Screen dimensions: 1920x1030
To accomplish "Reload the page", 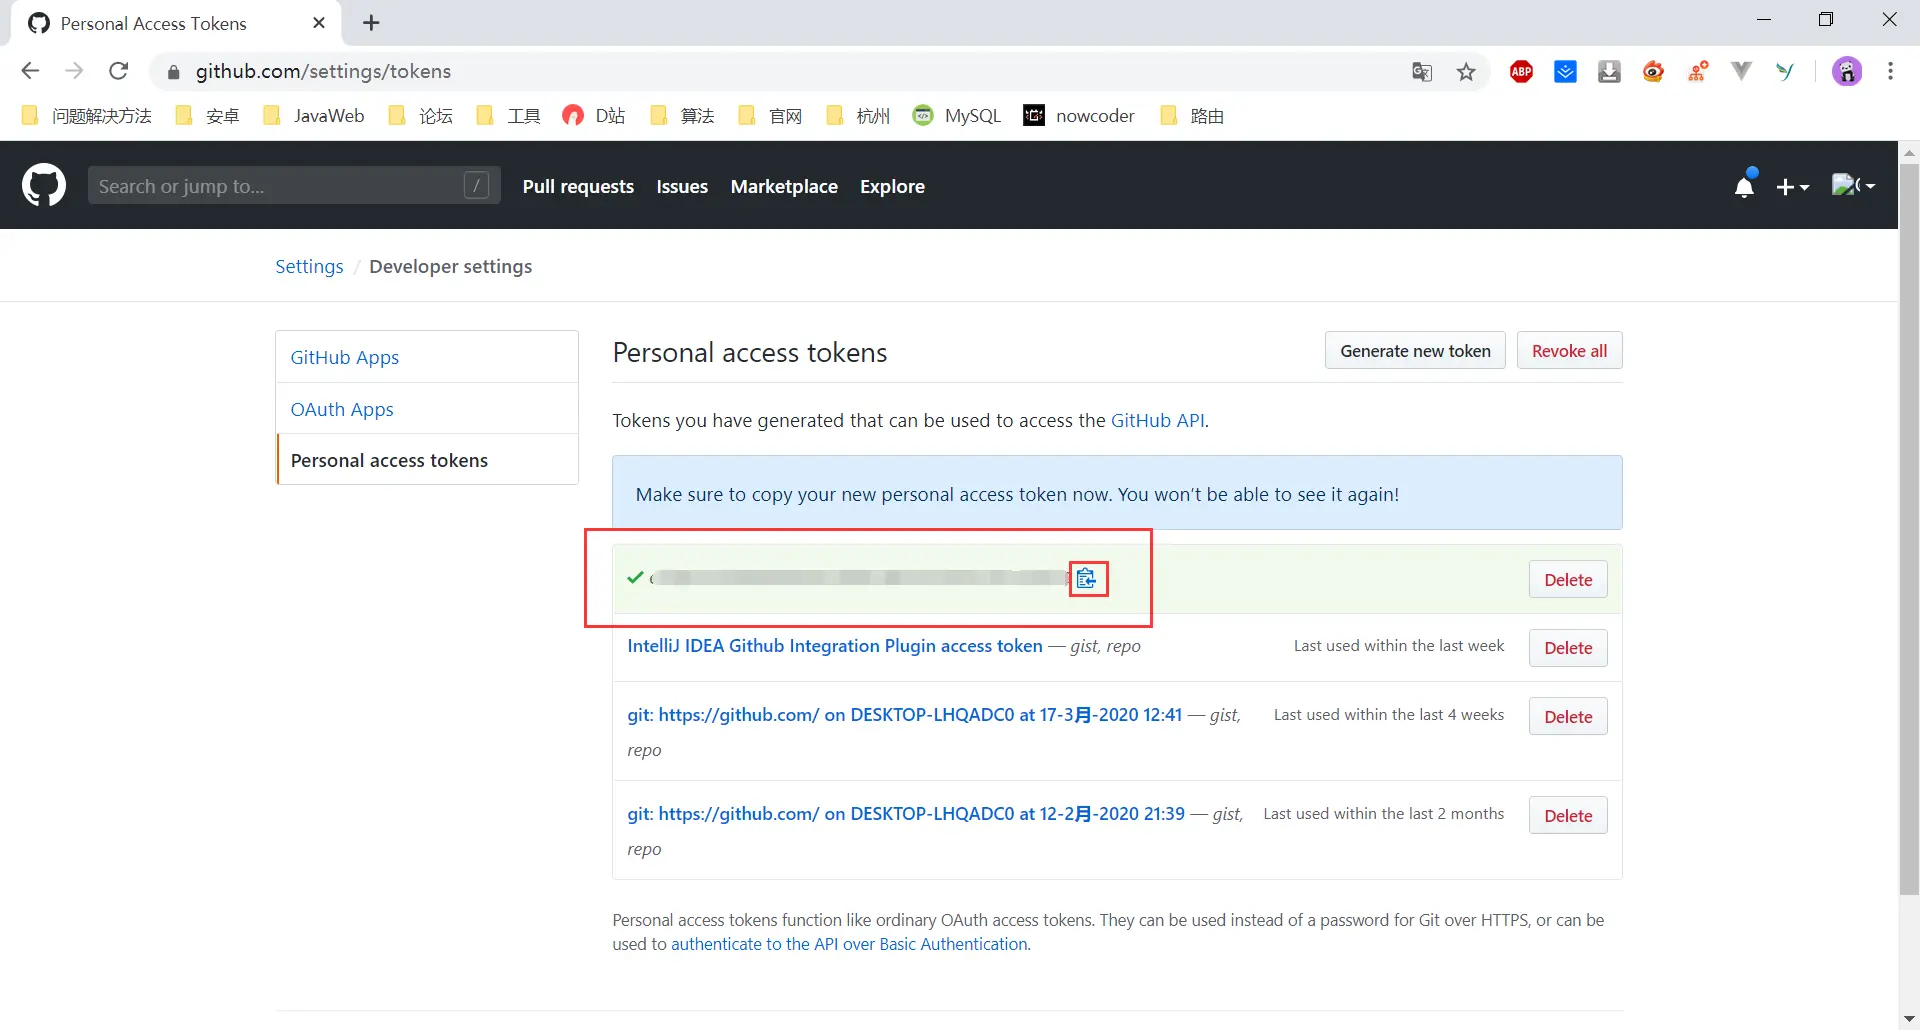I will click(118, 71).
